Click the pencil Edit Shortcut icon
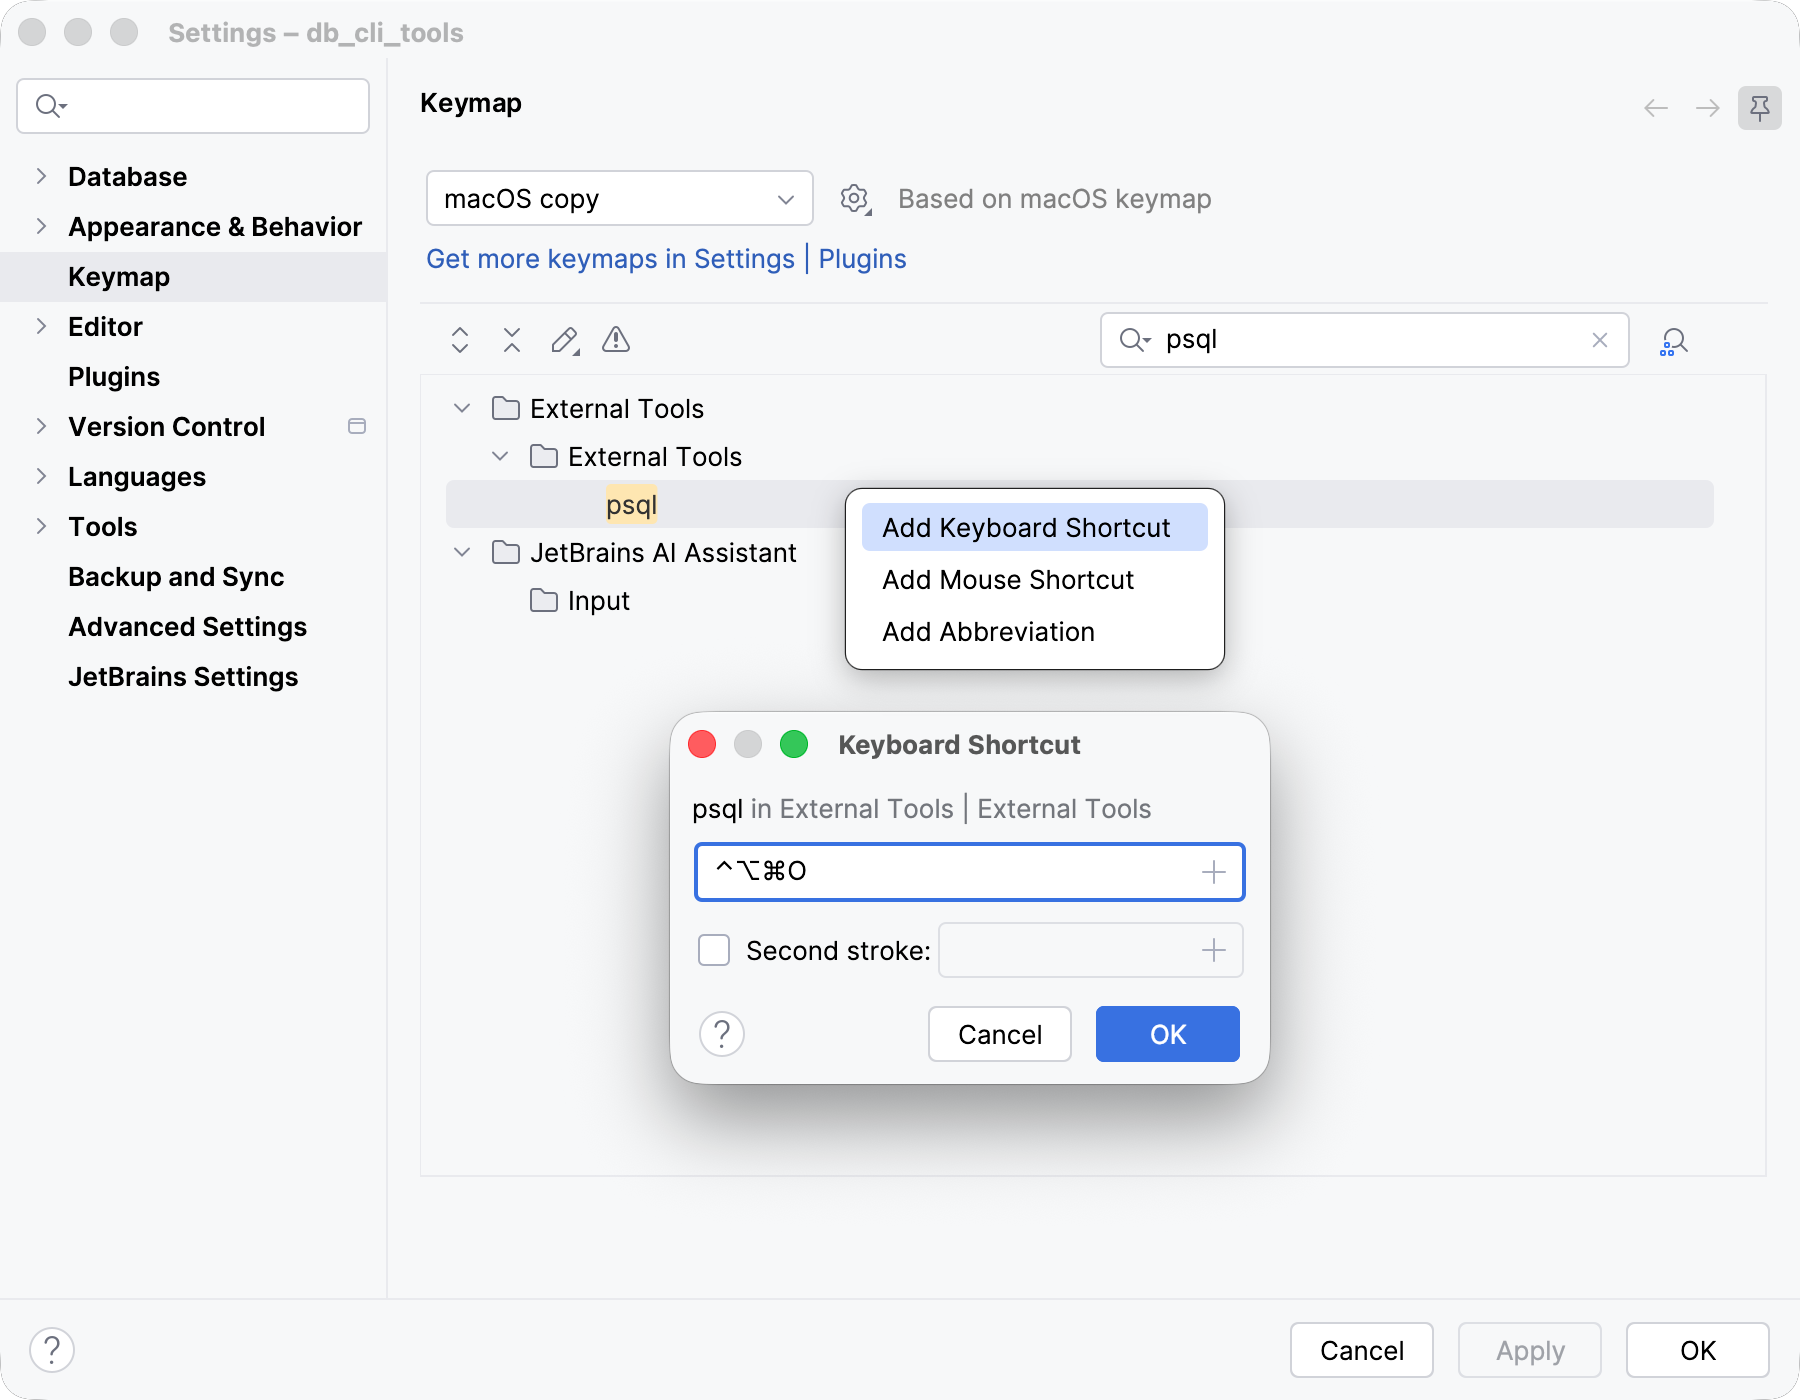The height and width of the screenshot is (1400, 1800). [565, 340]
